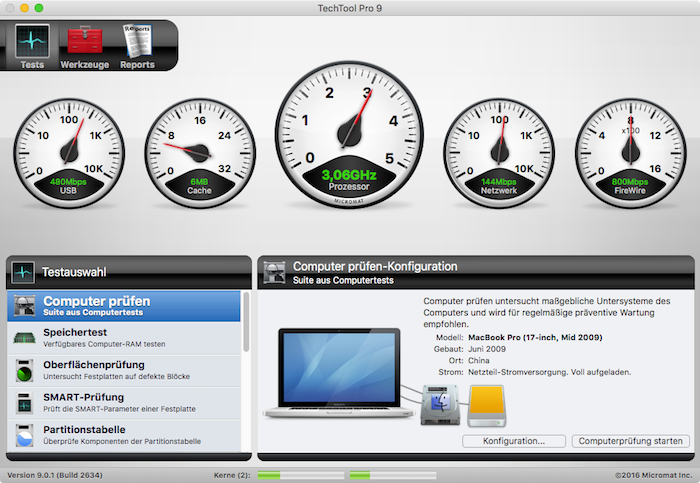
Task: Open the Werkzeuge toolbox icon
Action: [x=84, y=46]
